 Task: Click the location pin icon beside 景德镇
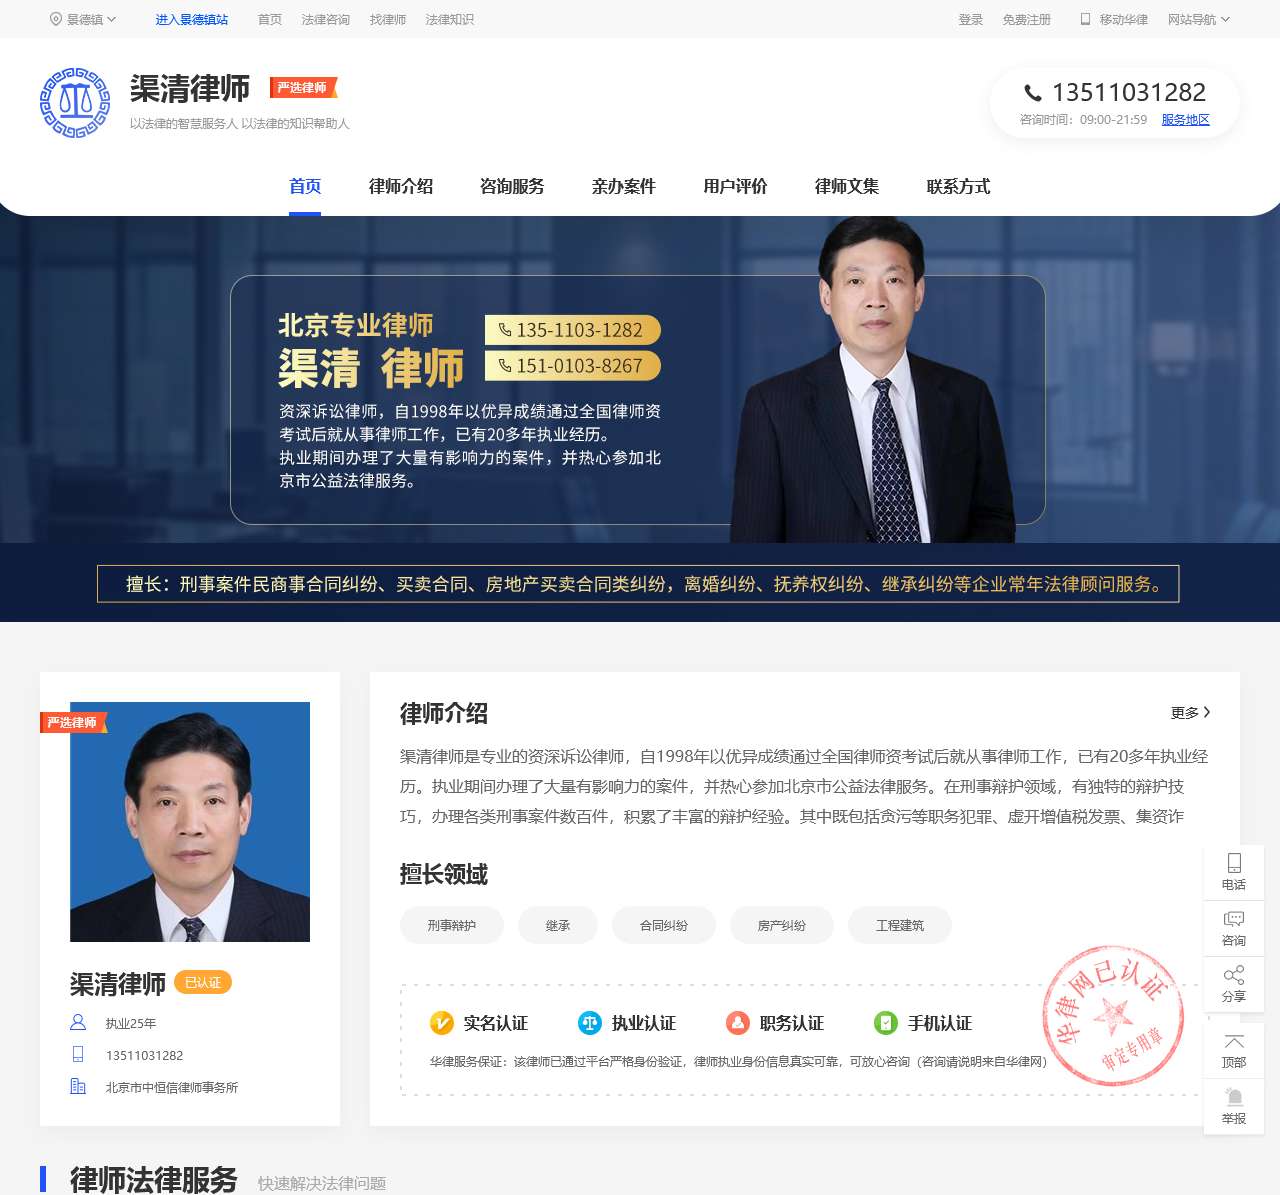click(56, 19)
